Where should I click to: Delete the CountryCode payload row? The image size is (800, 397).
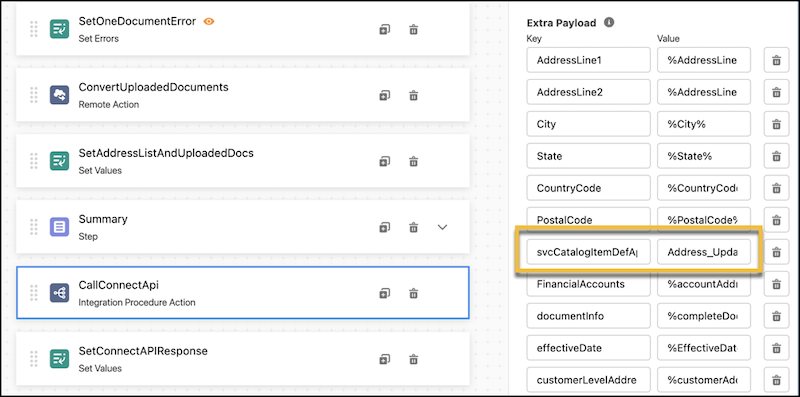click(x=777, y=188)
